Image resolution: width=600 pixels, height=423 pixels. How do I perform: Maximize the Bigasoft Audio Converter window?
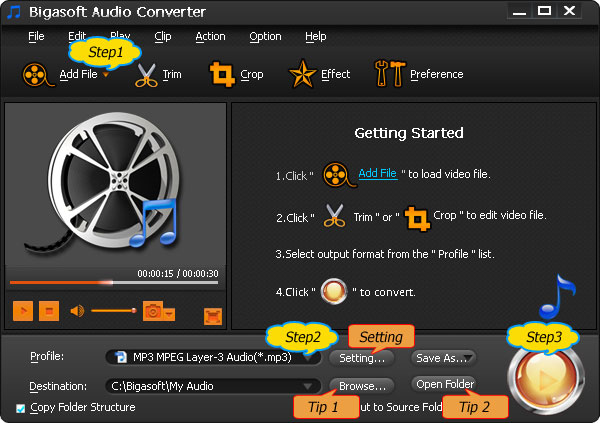pos(544,11)
